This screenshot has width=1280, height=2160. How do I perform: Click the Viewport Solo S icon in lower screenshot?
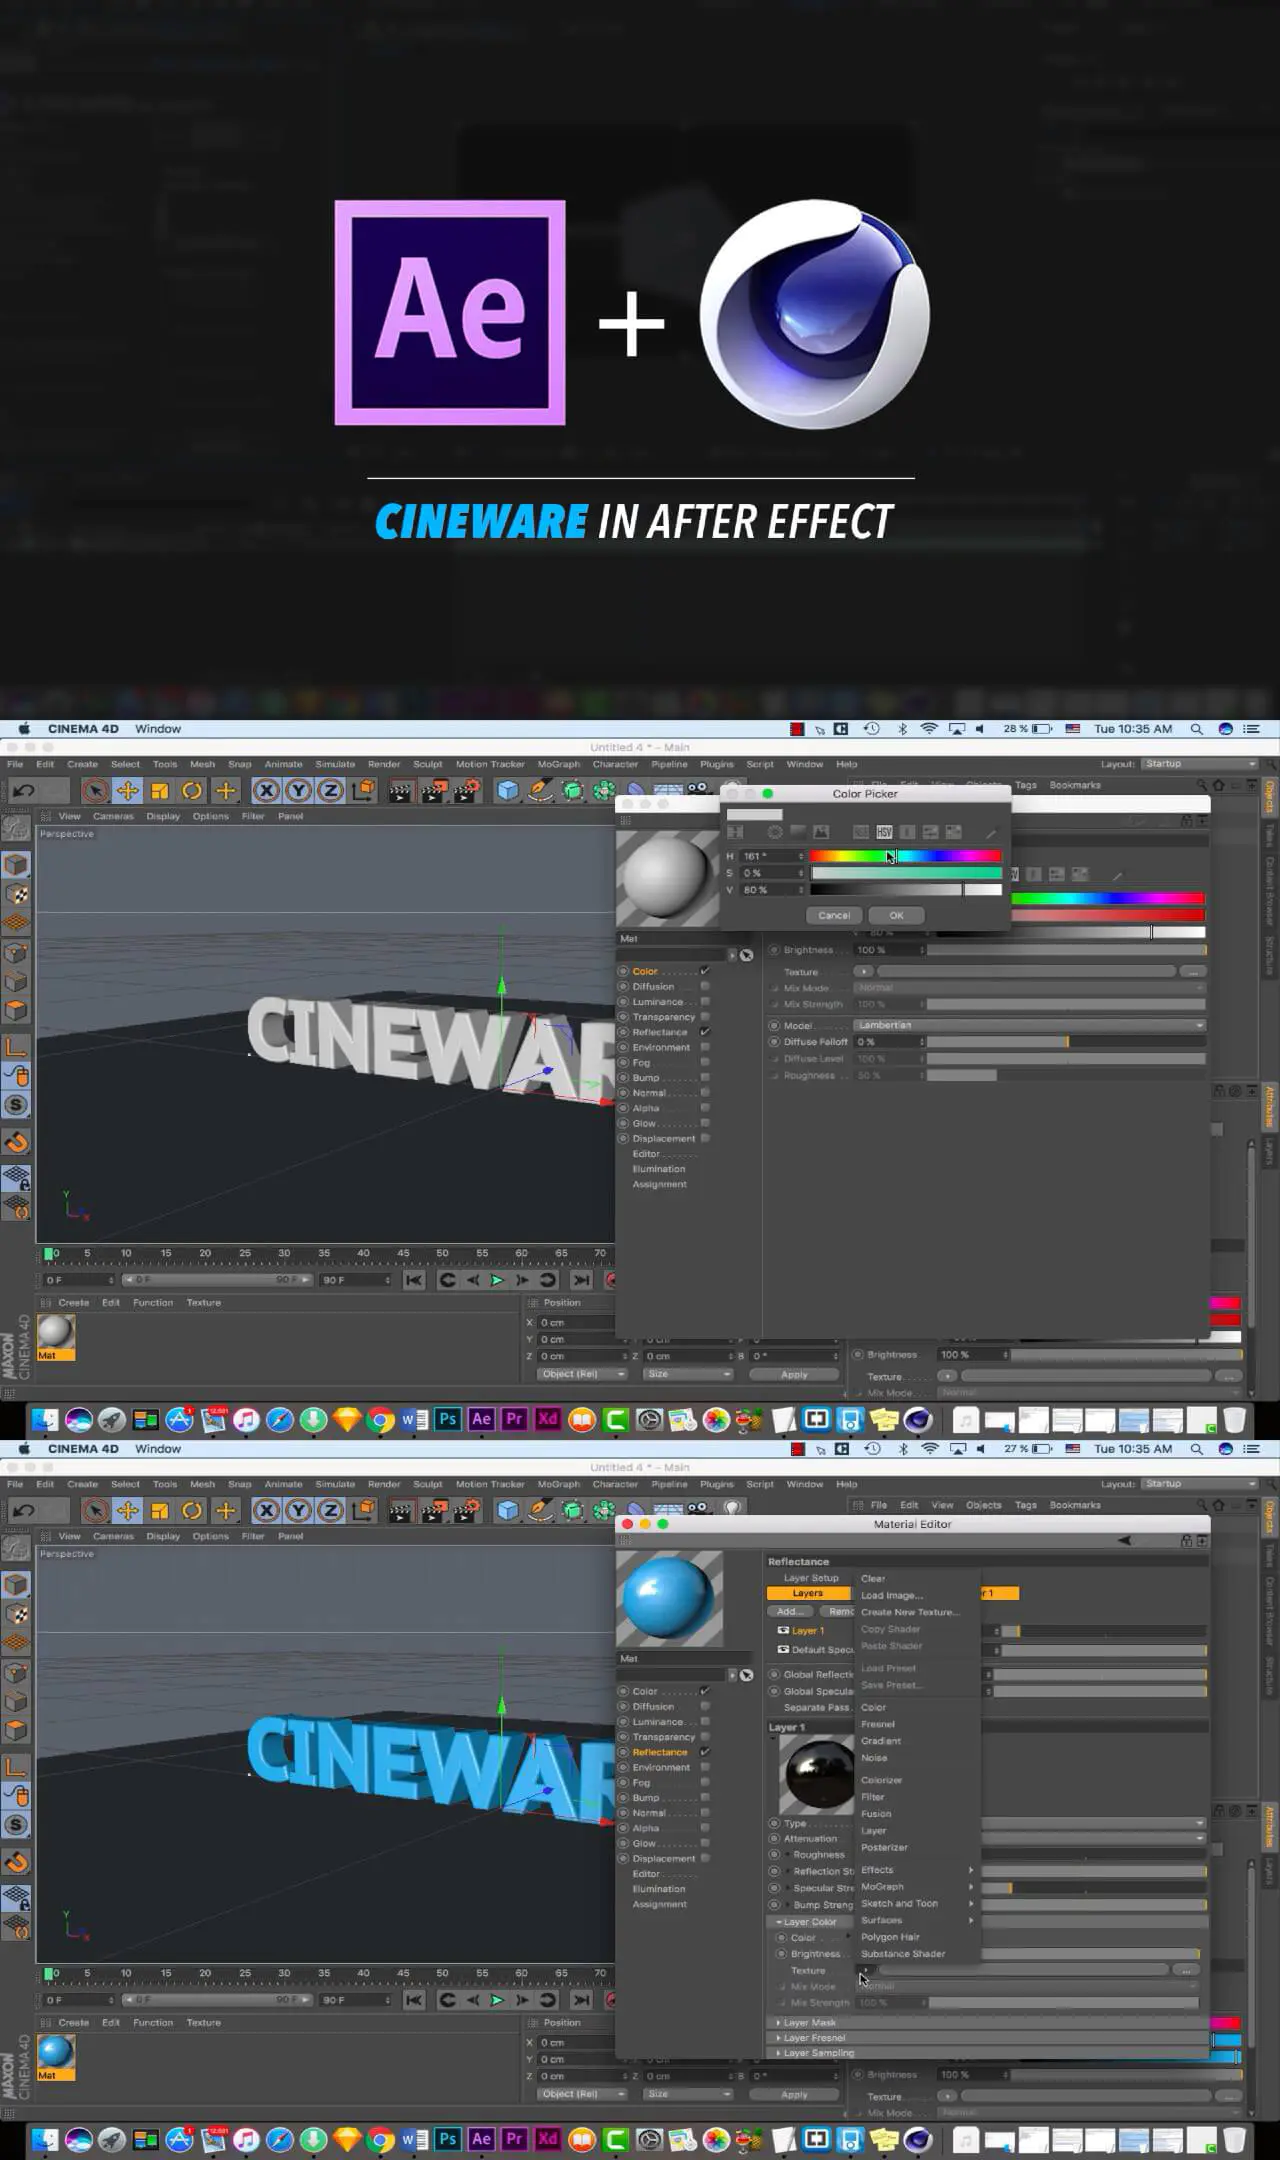point(16,1825)
